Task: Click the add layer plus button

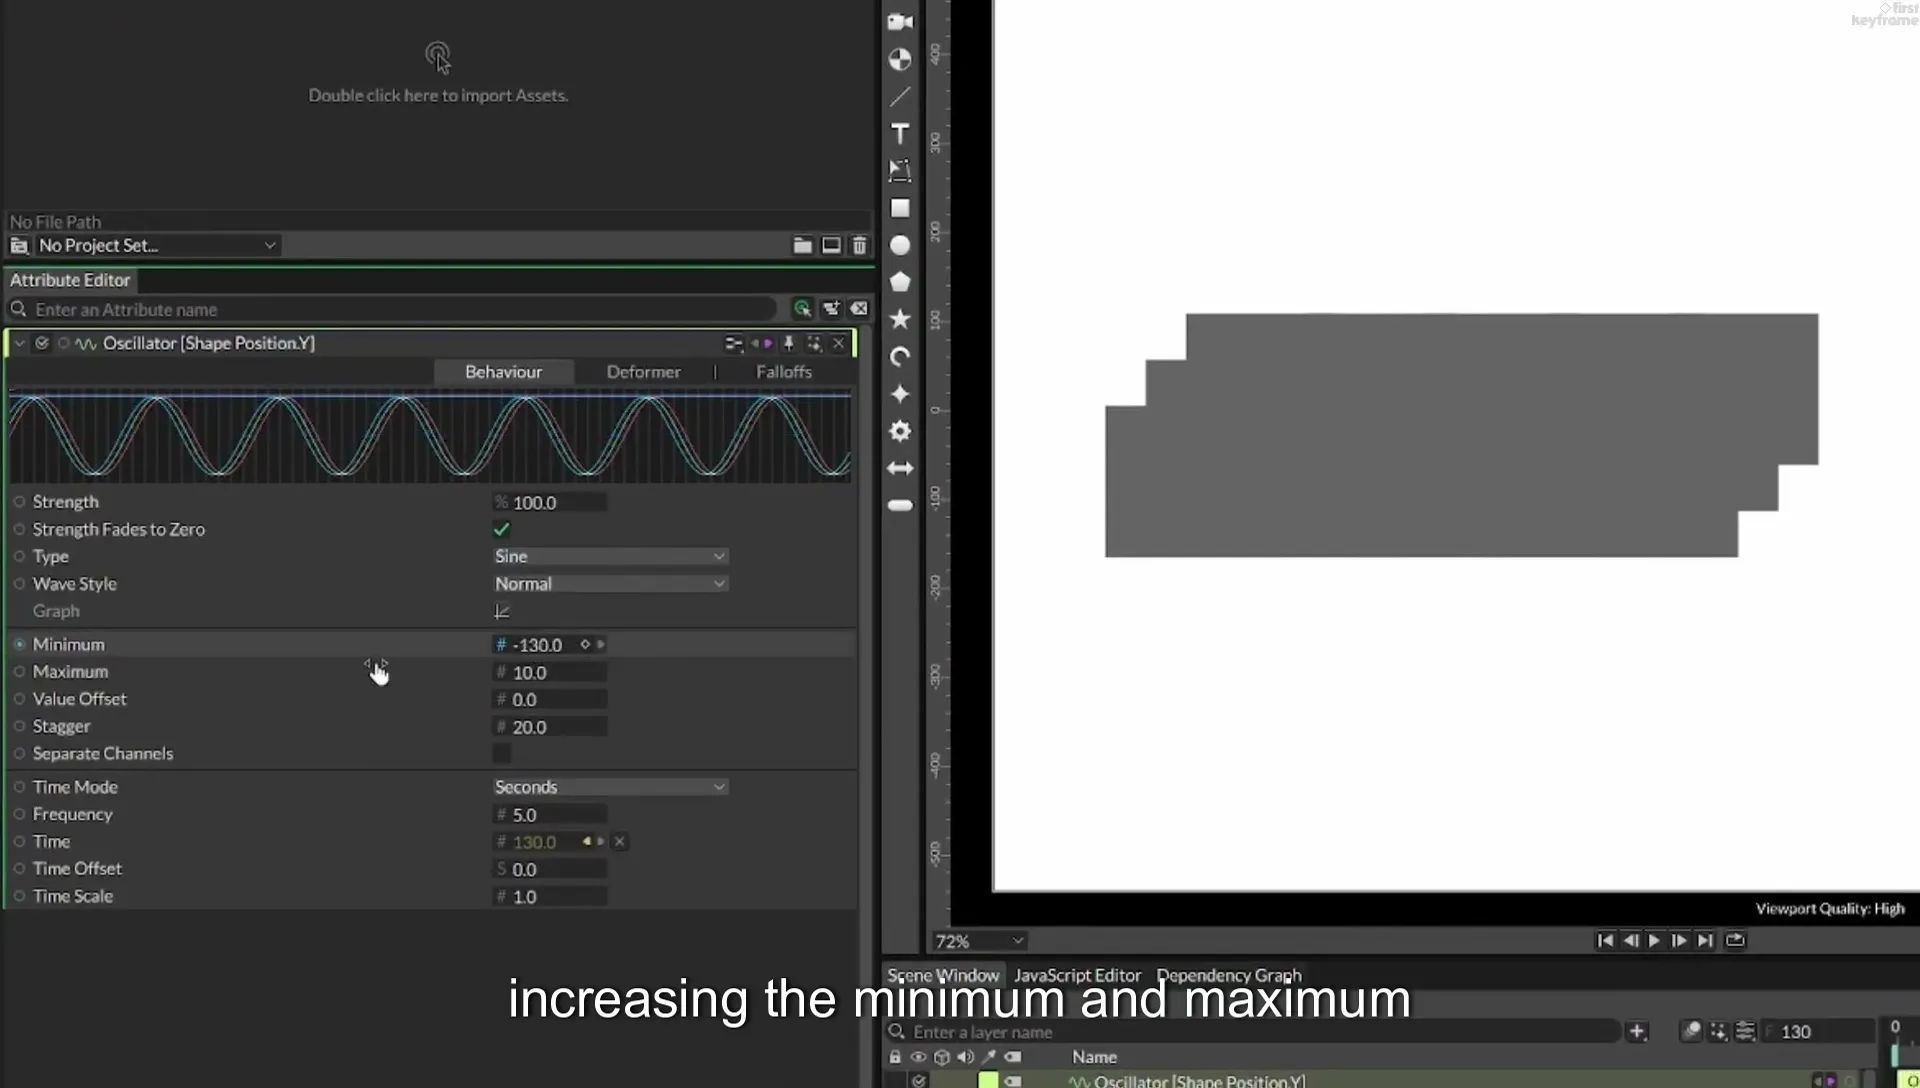Action: coord(1637,1031)
